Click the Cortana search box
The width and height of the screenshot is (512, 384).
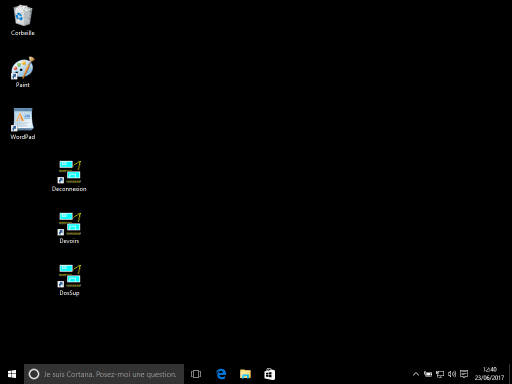pos(104,374)
